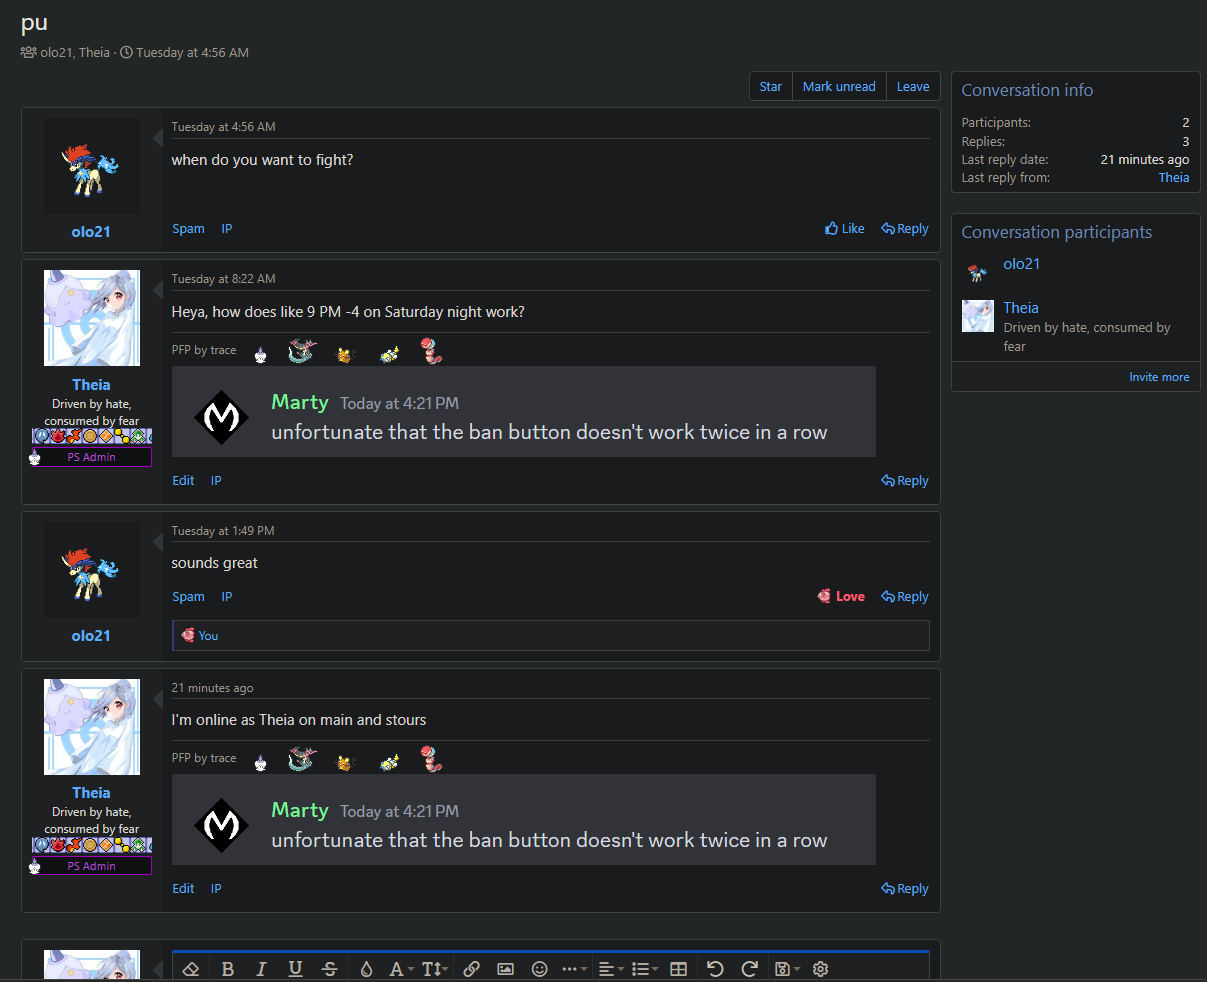Click the redo arrow in the editor
The image size is (1207, 982).
pos(749,968)
